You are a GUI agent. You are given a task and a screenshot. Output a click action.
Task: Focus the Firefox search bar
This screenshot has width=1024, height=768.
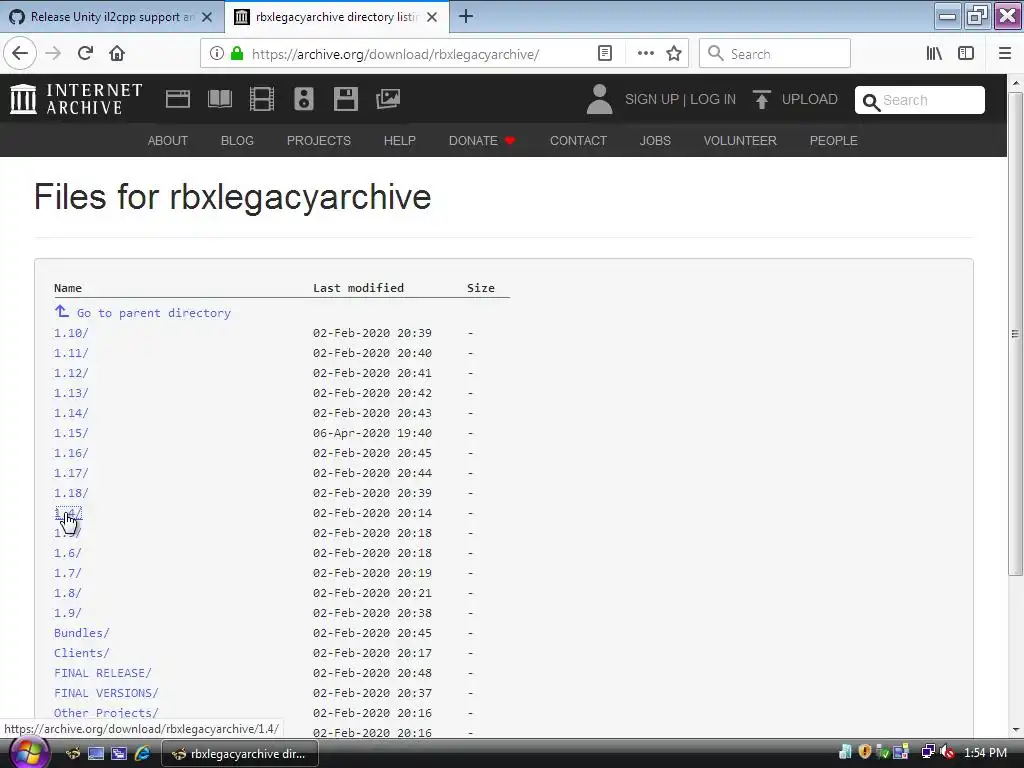tap(775, 54)
